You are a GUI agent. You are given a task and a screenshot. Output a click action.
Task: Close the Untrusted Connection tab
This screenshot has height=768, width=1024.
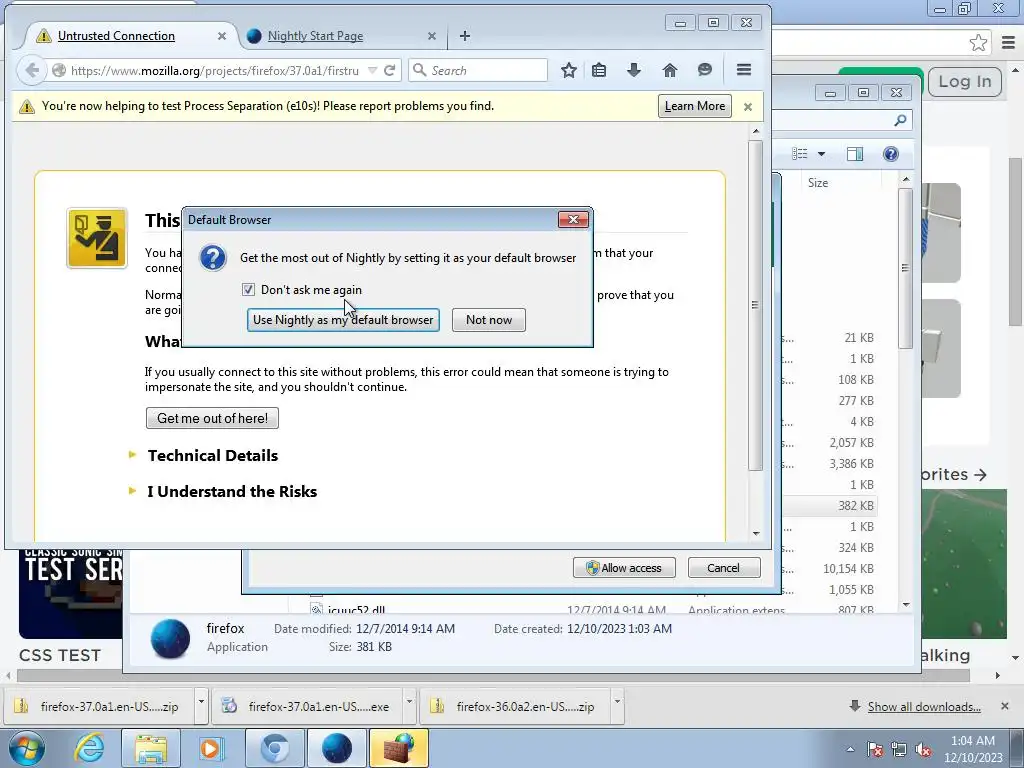click(222, 36)
